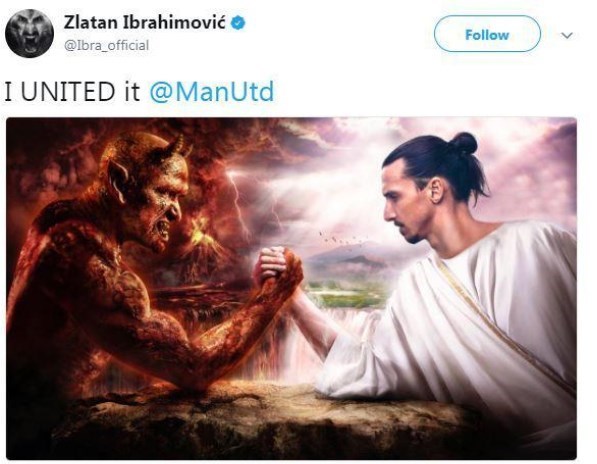Click the green valley in background

click(343, 295)
